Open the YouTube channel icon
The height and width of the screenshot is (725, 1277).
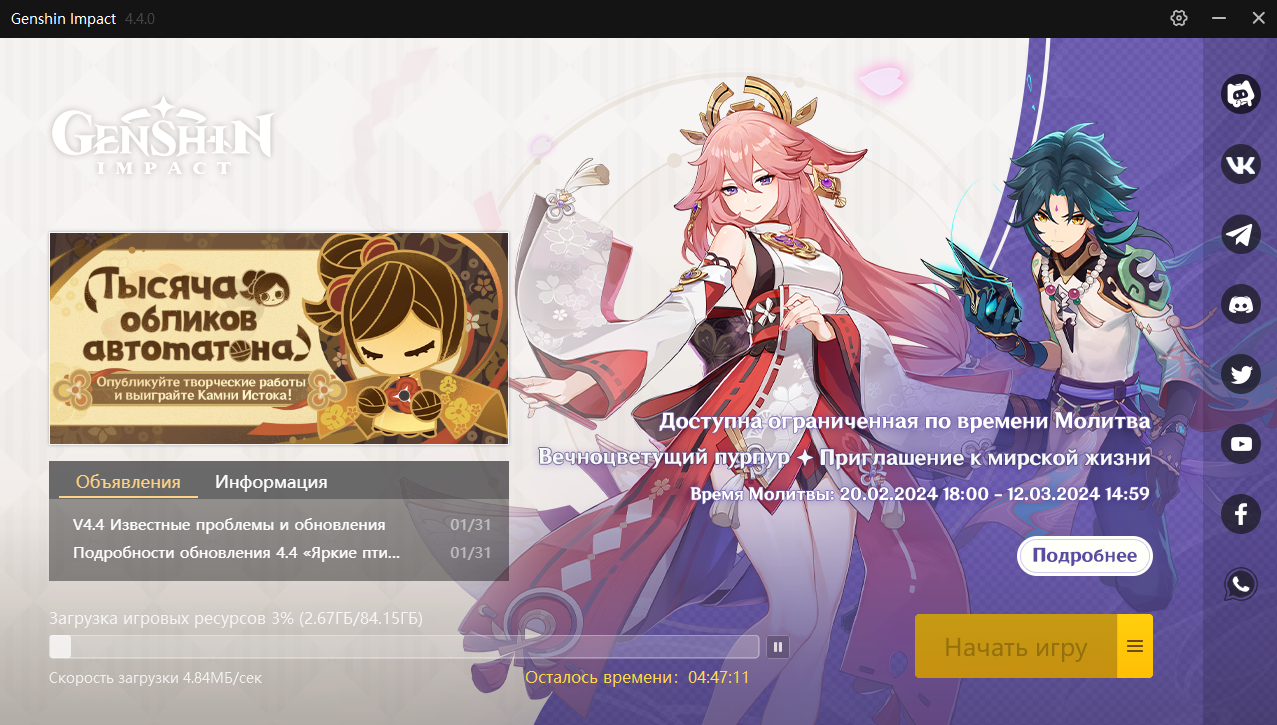pyautogui.click(x=1241, y=444)
